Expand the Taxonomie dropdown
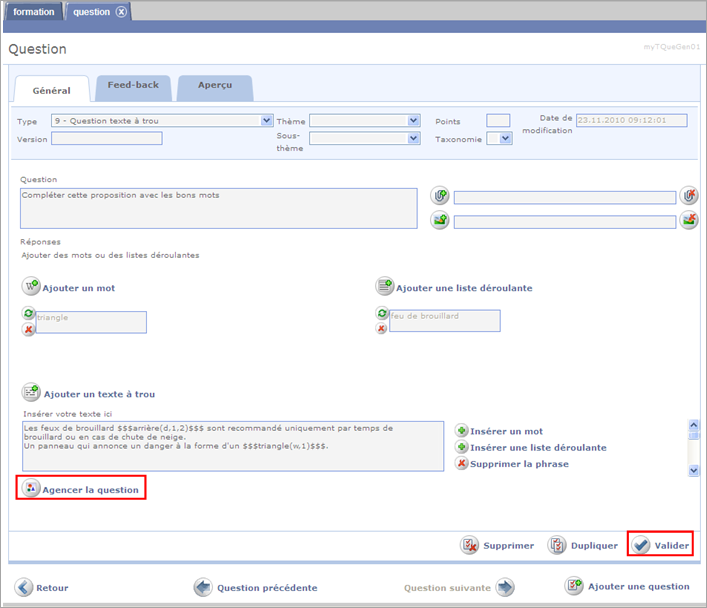The width and height of the screenshot is (707, 608). point(506,139)
